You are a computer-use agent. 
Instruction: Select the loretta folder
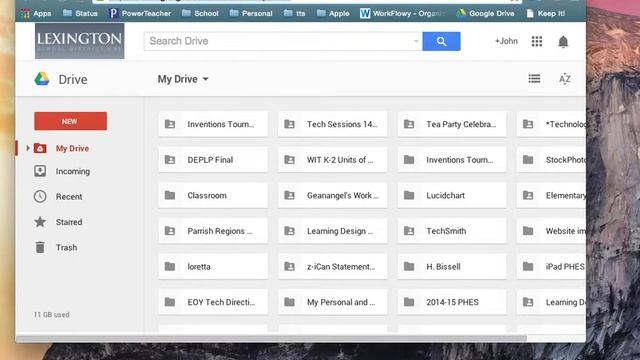tap(213, 266)
